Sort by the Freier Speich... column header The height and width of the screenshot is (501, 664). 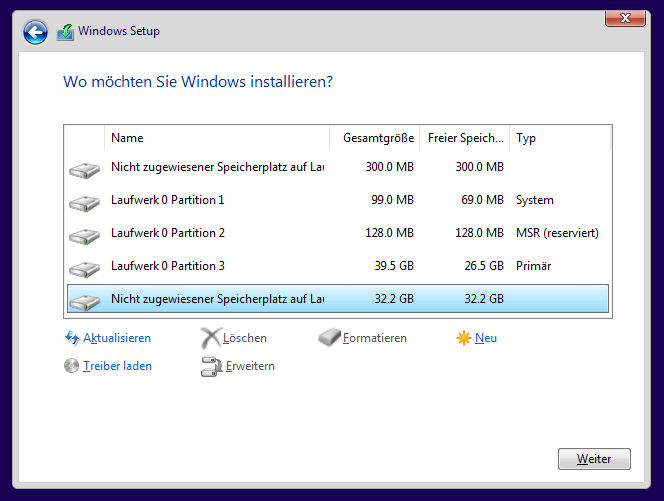click(x=465, y=138)
